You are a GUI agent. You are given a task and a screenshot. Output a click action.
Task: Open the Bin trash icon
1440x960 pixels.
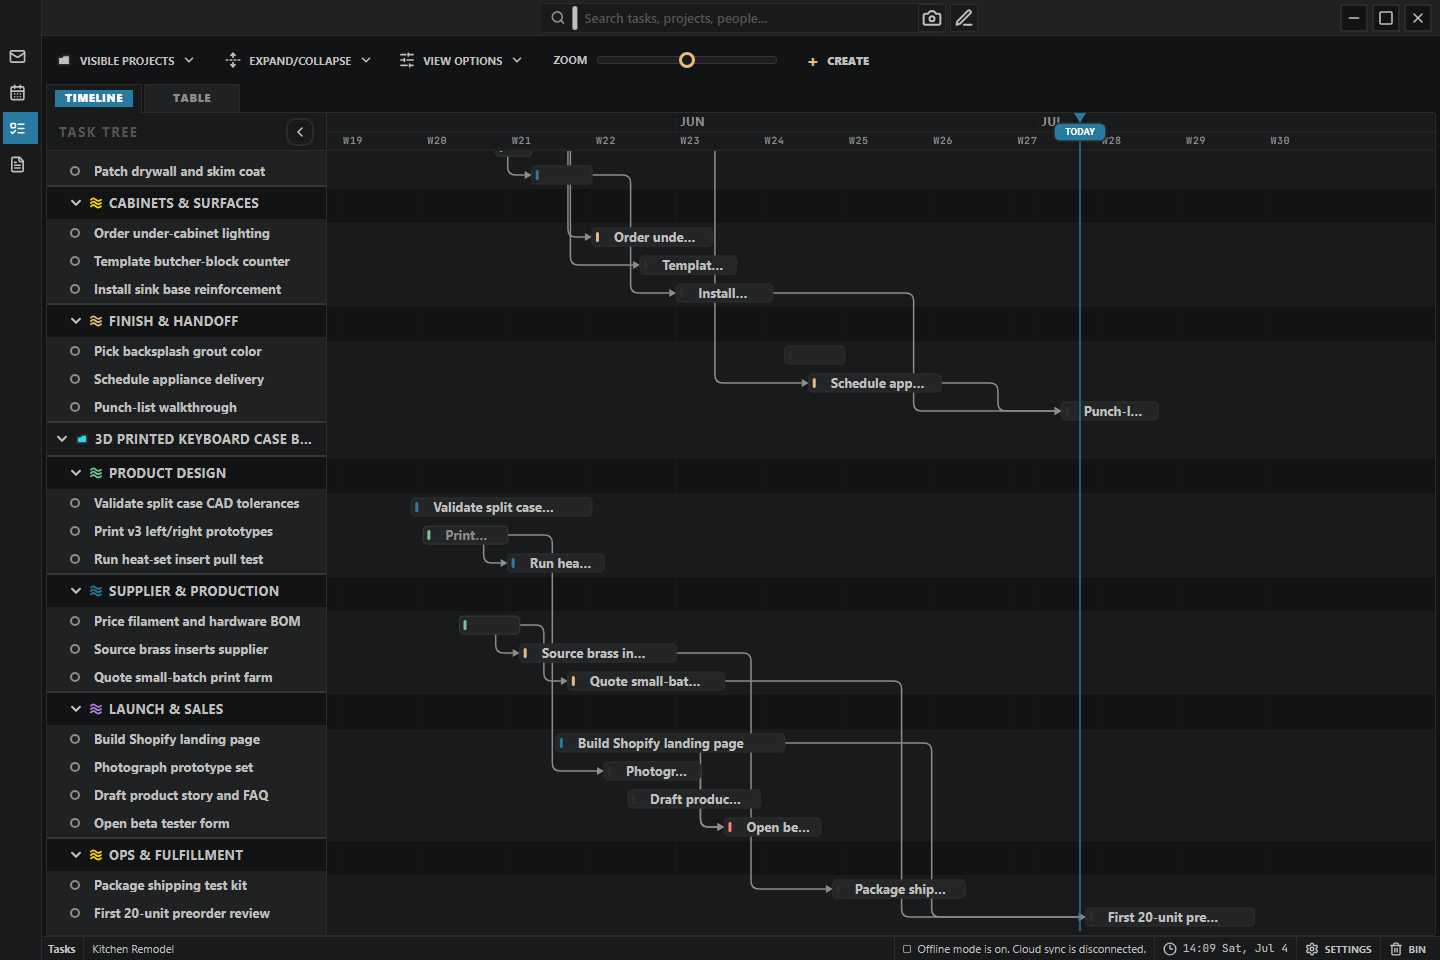click(x=1396, y=949)
